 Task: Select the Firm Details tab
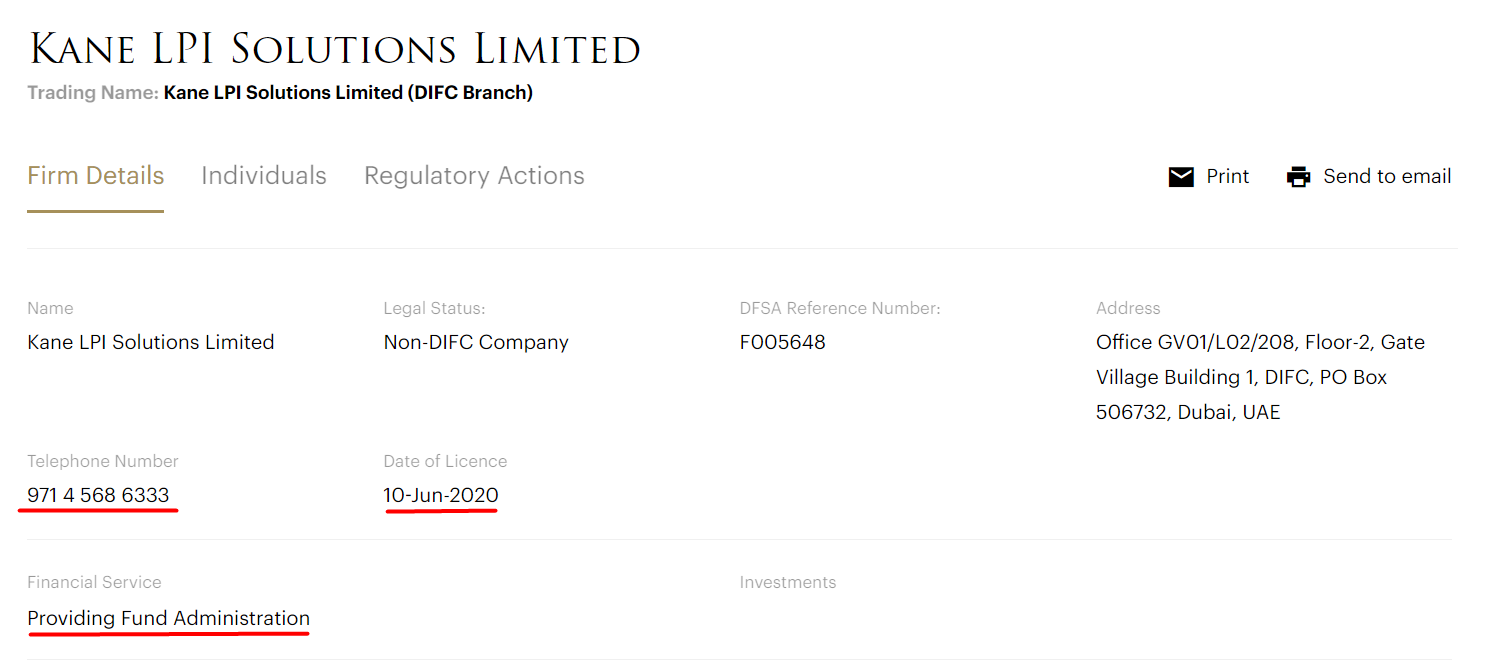(95, 176)
